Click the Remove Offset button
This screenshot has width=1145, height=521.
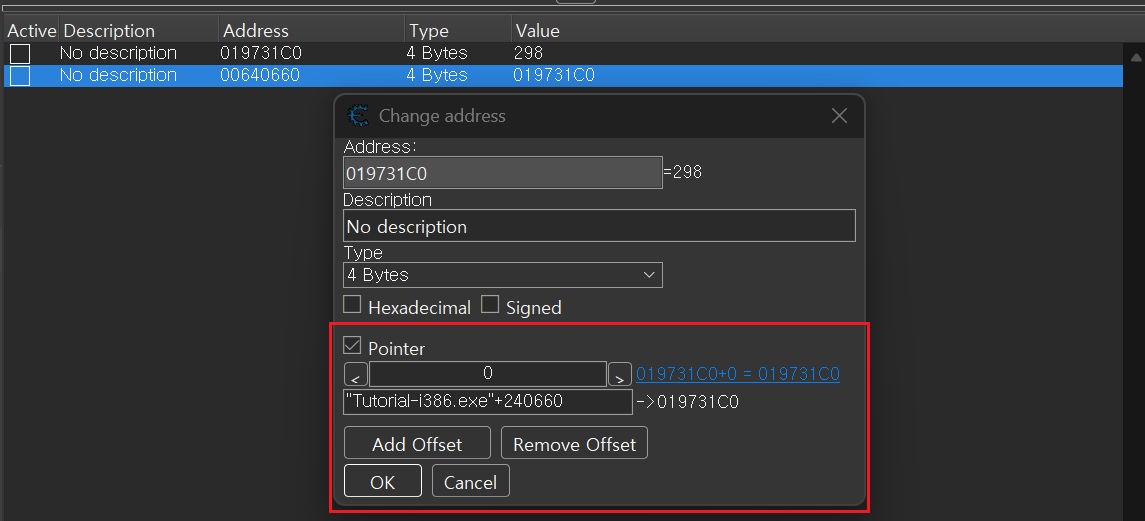point(574,444)
